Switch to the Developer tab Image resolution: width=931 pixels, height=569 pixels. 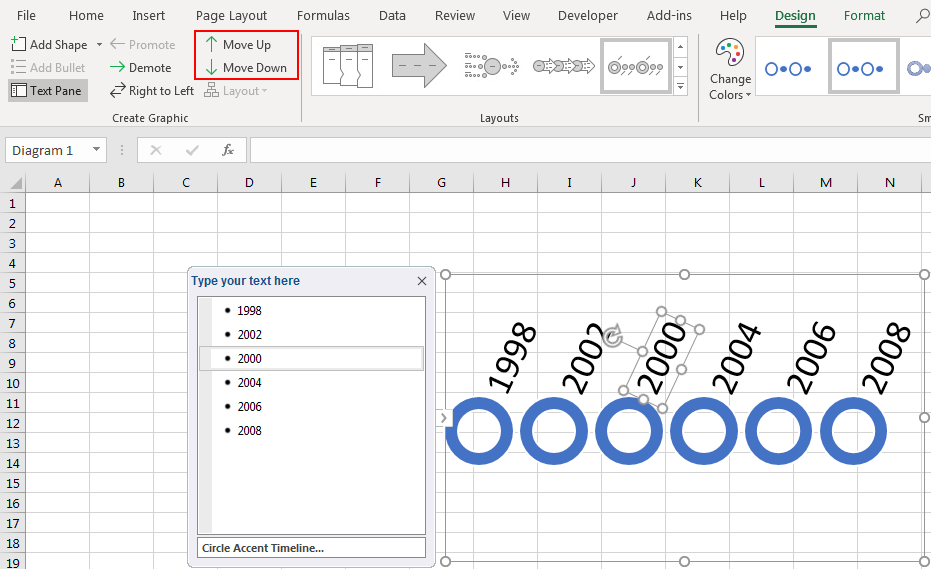(588, 15)
